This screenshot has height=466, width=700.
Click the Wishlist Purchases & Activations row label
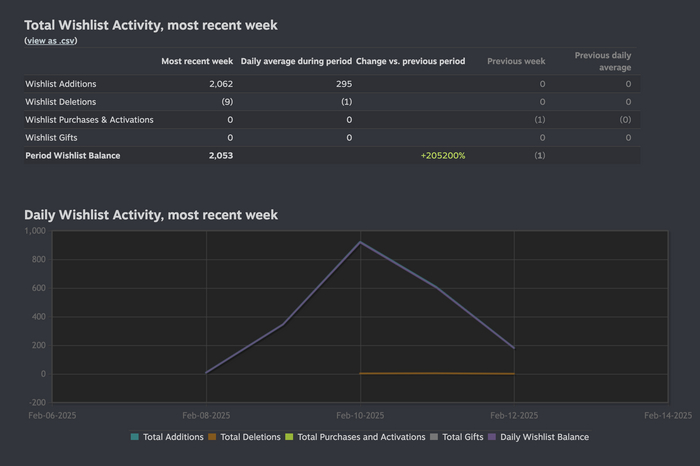tap(89, 120)
